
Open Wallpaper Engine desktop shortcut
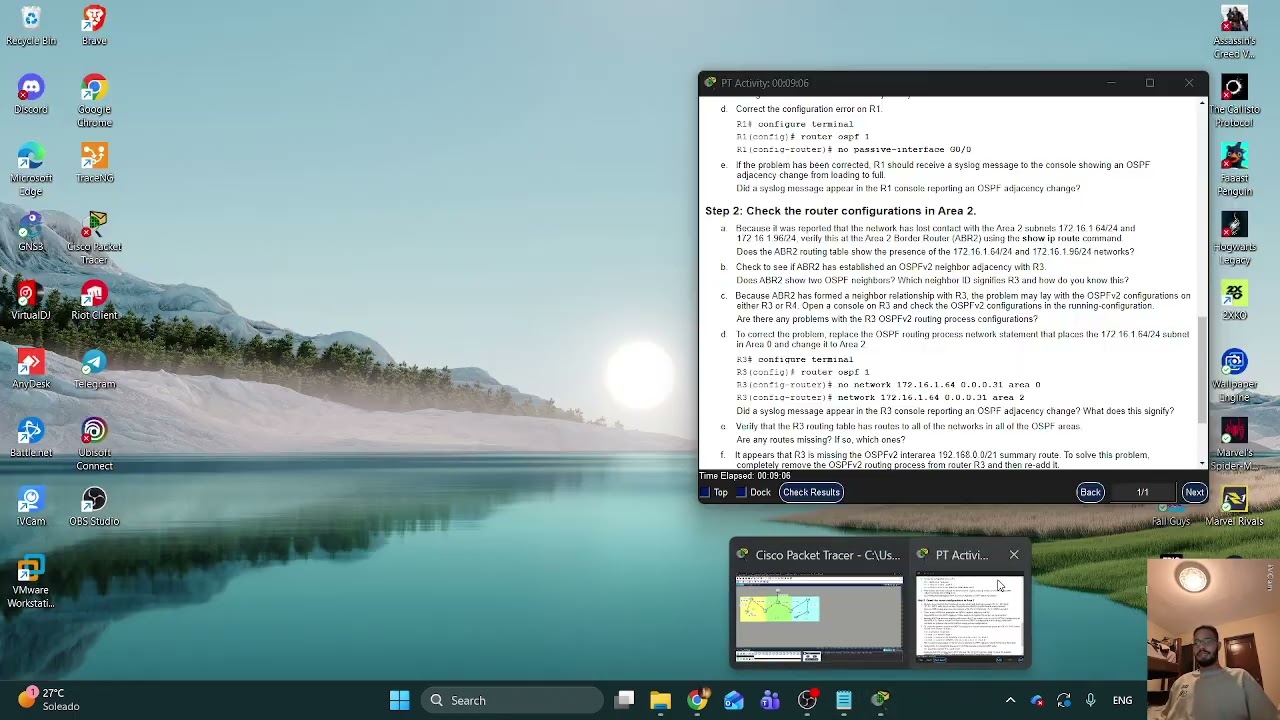1234,376
